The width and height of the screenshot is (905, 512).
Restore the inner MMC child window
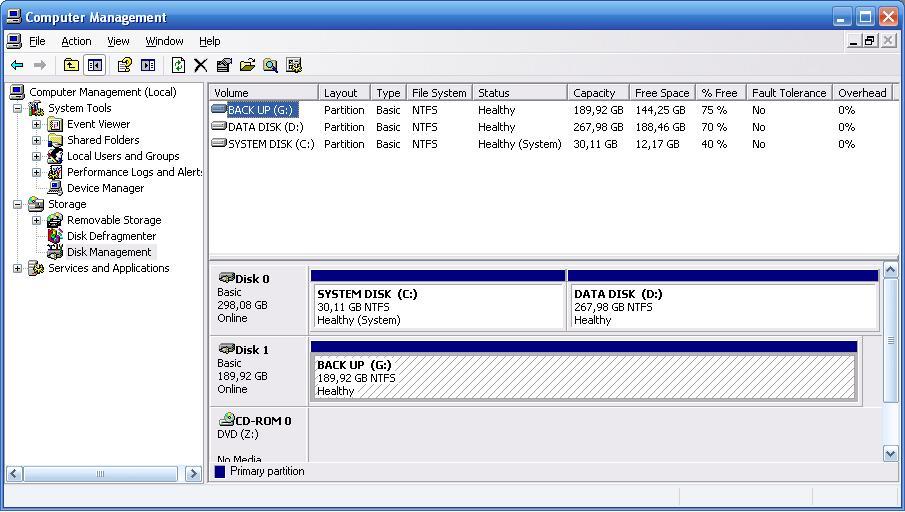click(x=870, y=41)
